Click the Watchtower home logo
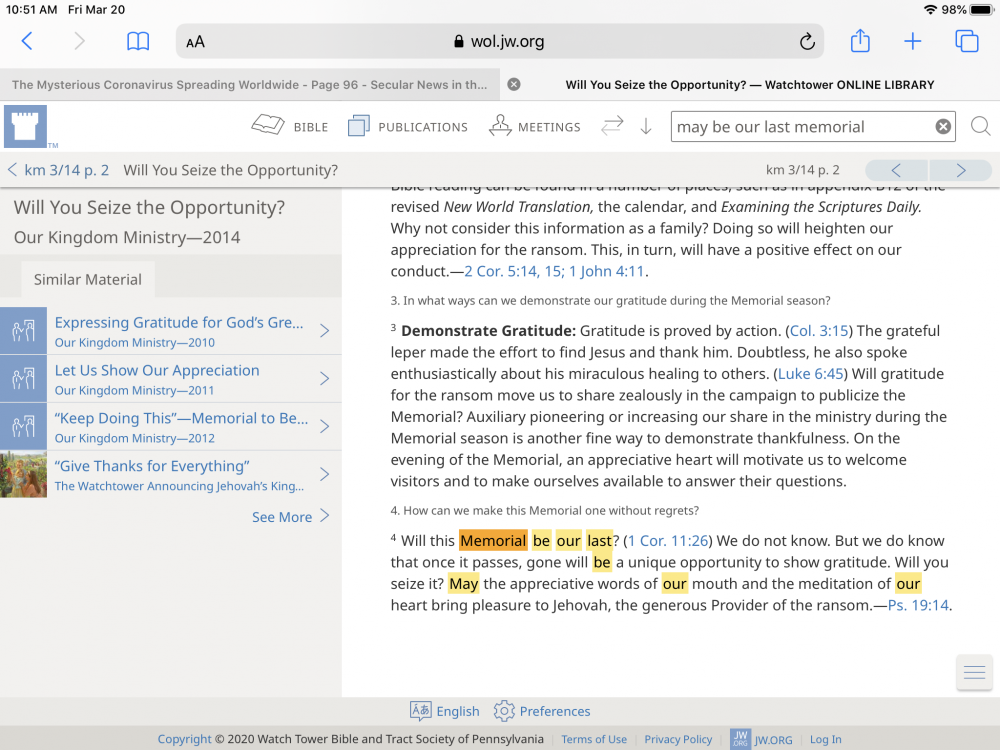This screenshot has width=1000, height=750. [26, 127]
